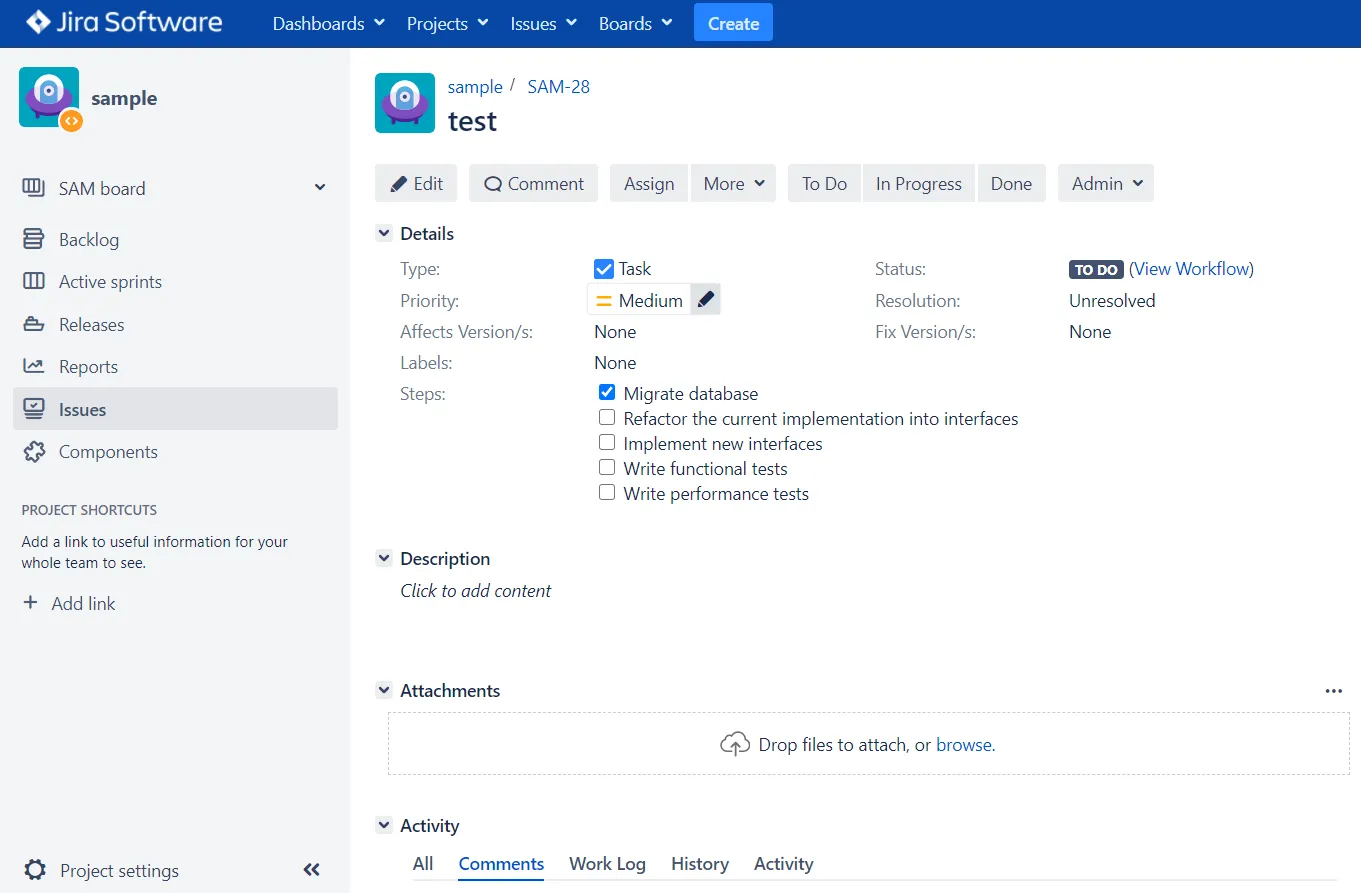Switch to the History tab
1361x893 pixels.
pos(699,863)
